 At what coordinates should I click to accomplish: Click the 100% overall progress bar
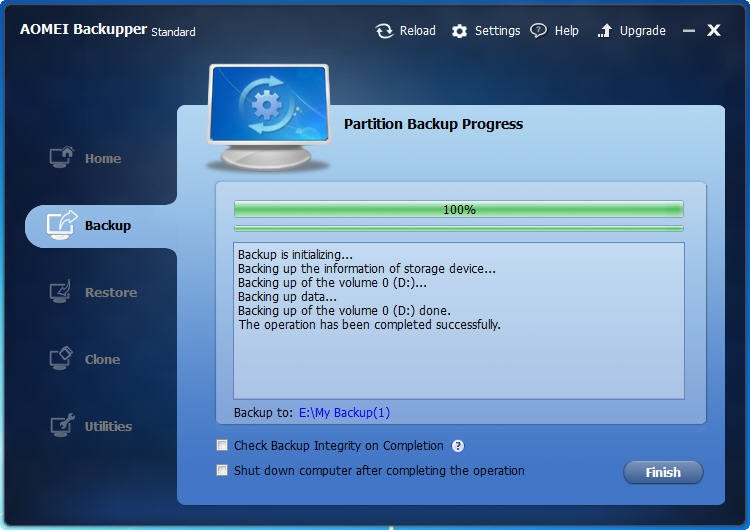(x=459, y=210)
